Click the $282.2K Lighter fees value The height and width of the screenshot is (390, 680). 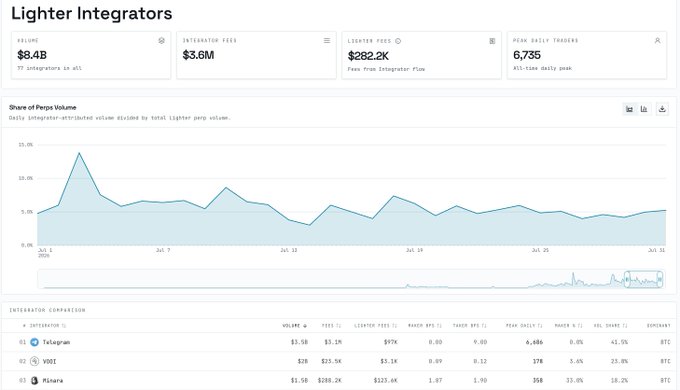point(368,56)
